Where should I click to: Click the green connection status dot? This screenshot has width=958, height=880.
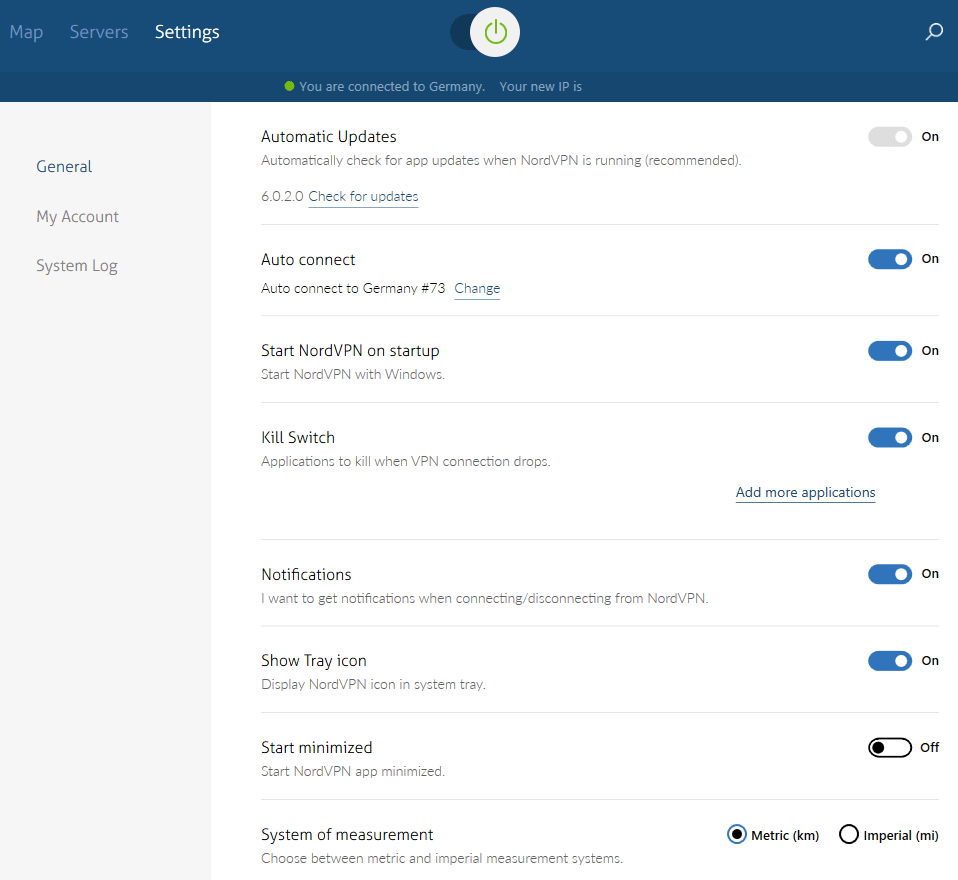290,86
